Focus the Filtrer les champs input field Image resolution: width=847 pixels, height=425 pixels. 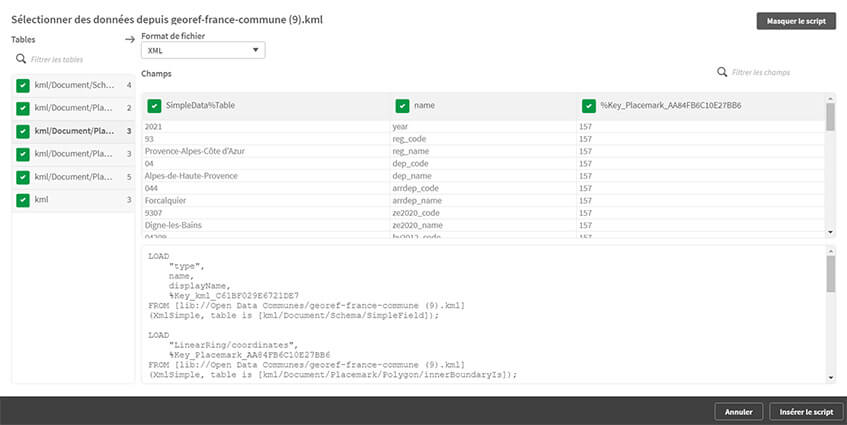776,72
